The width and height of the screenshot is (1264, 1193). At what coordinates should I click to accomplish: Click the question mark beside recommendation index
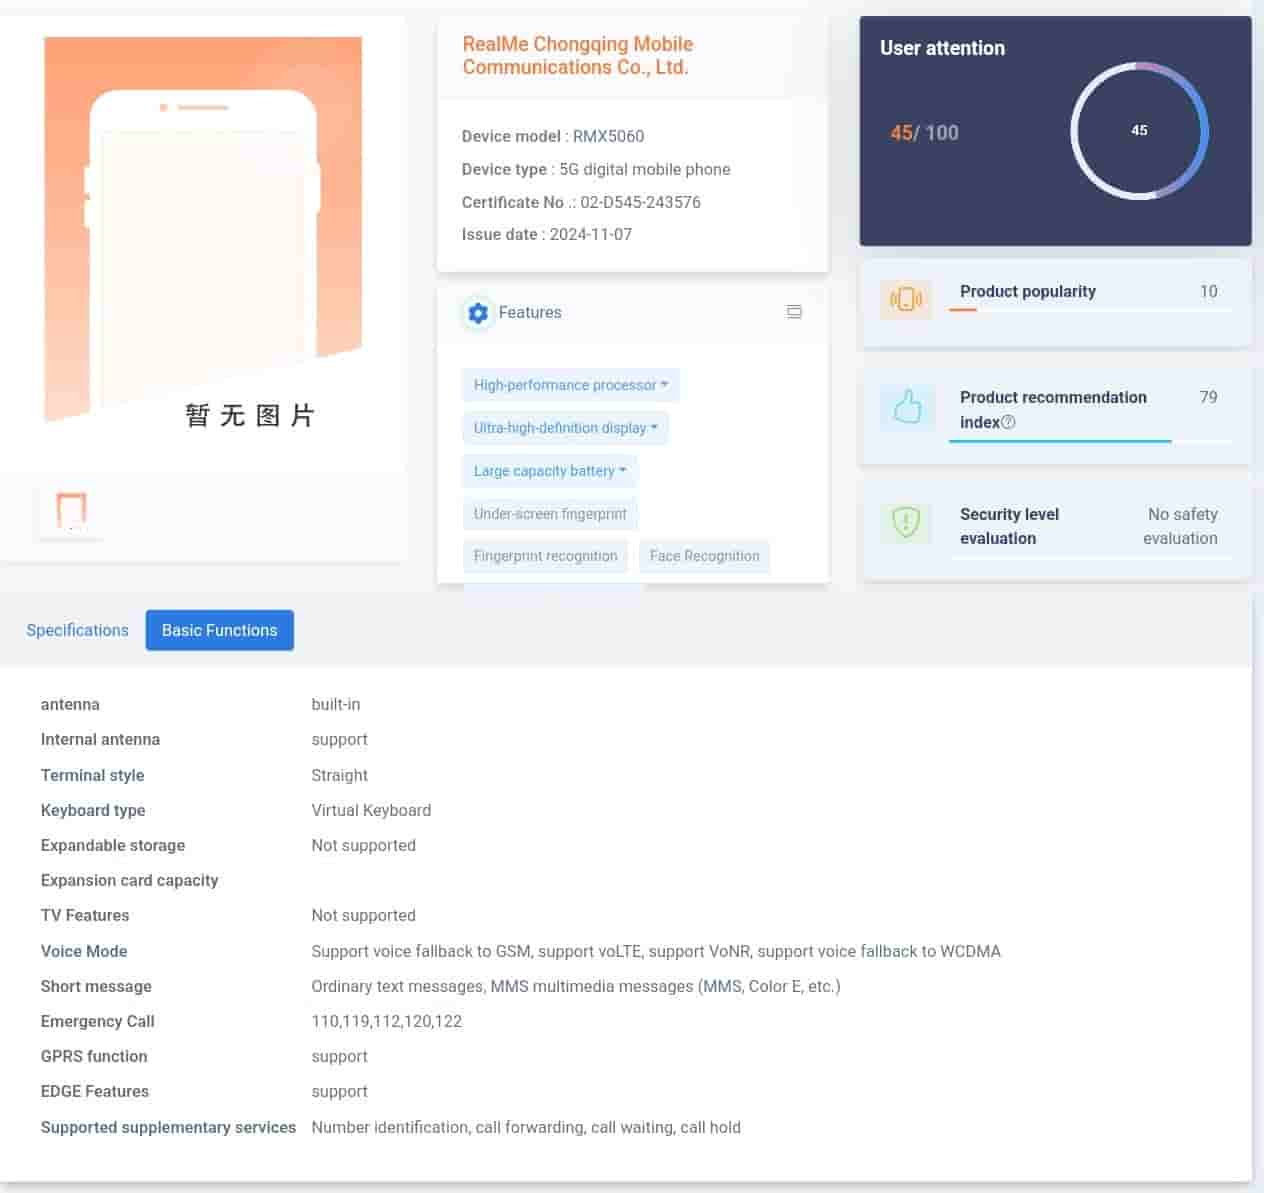[1008, 422]
